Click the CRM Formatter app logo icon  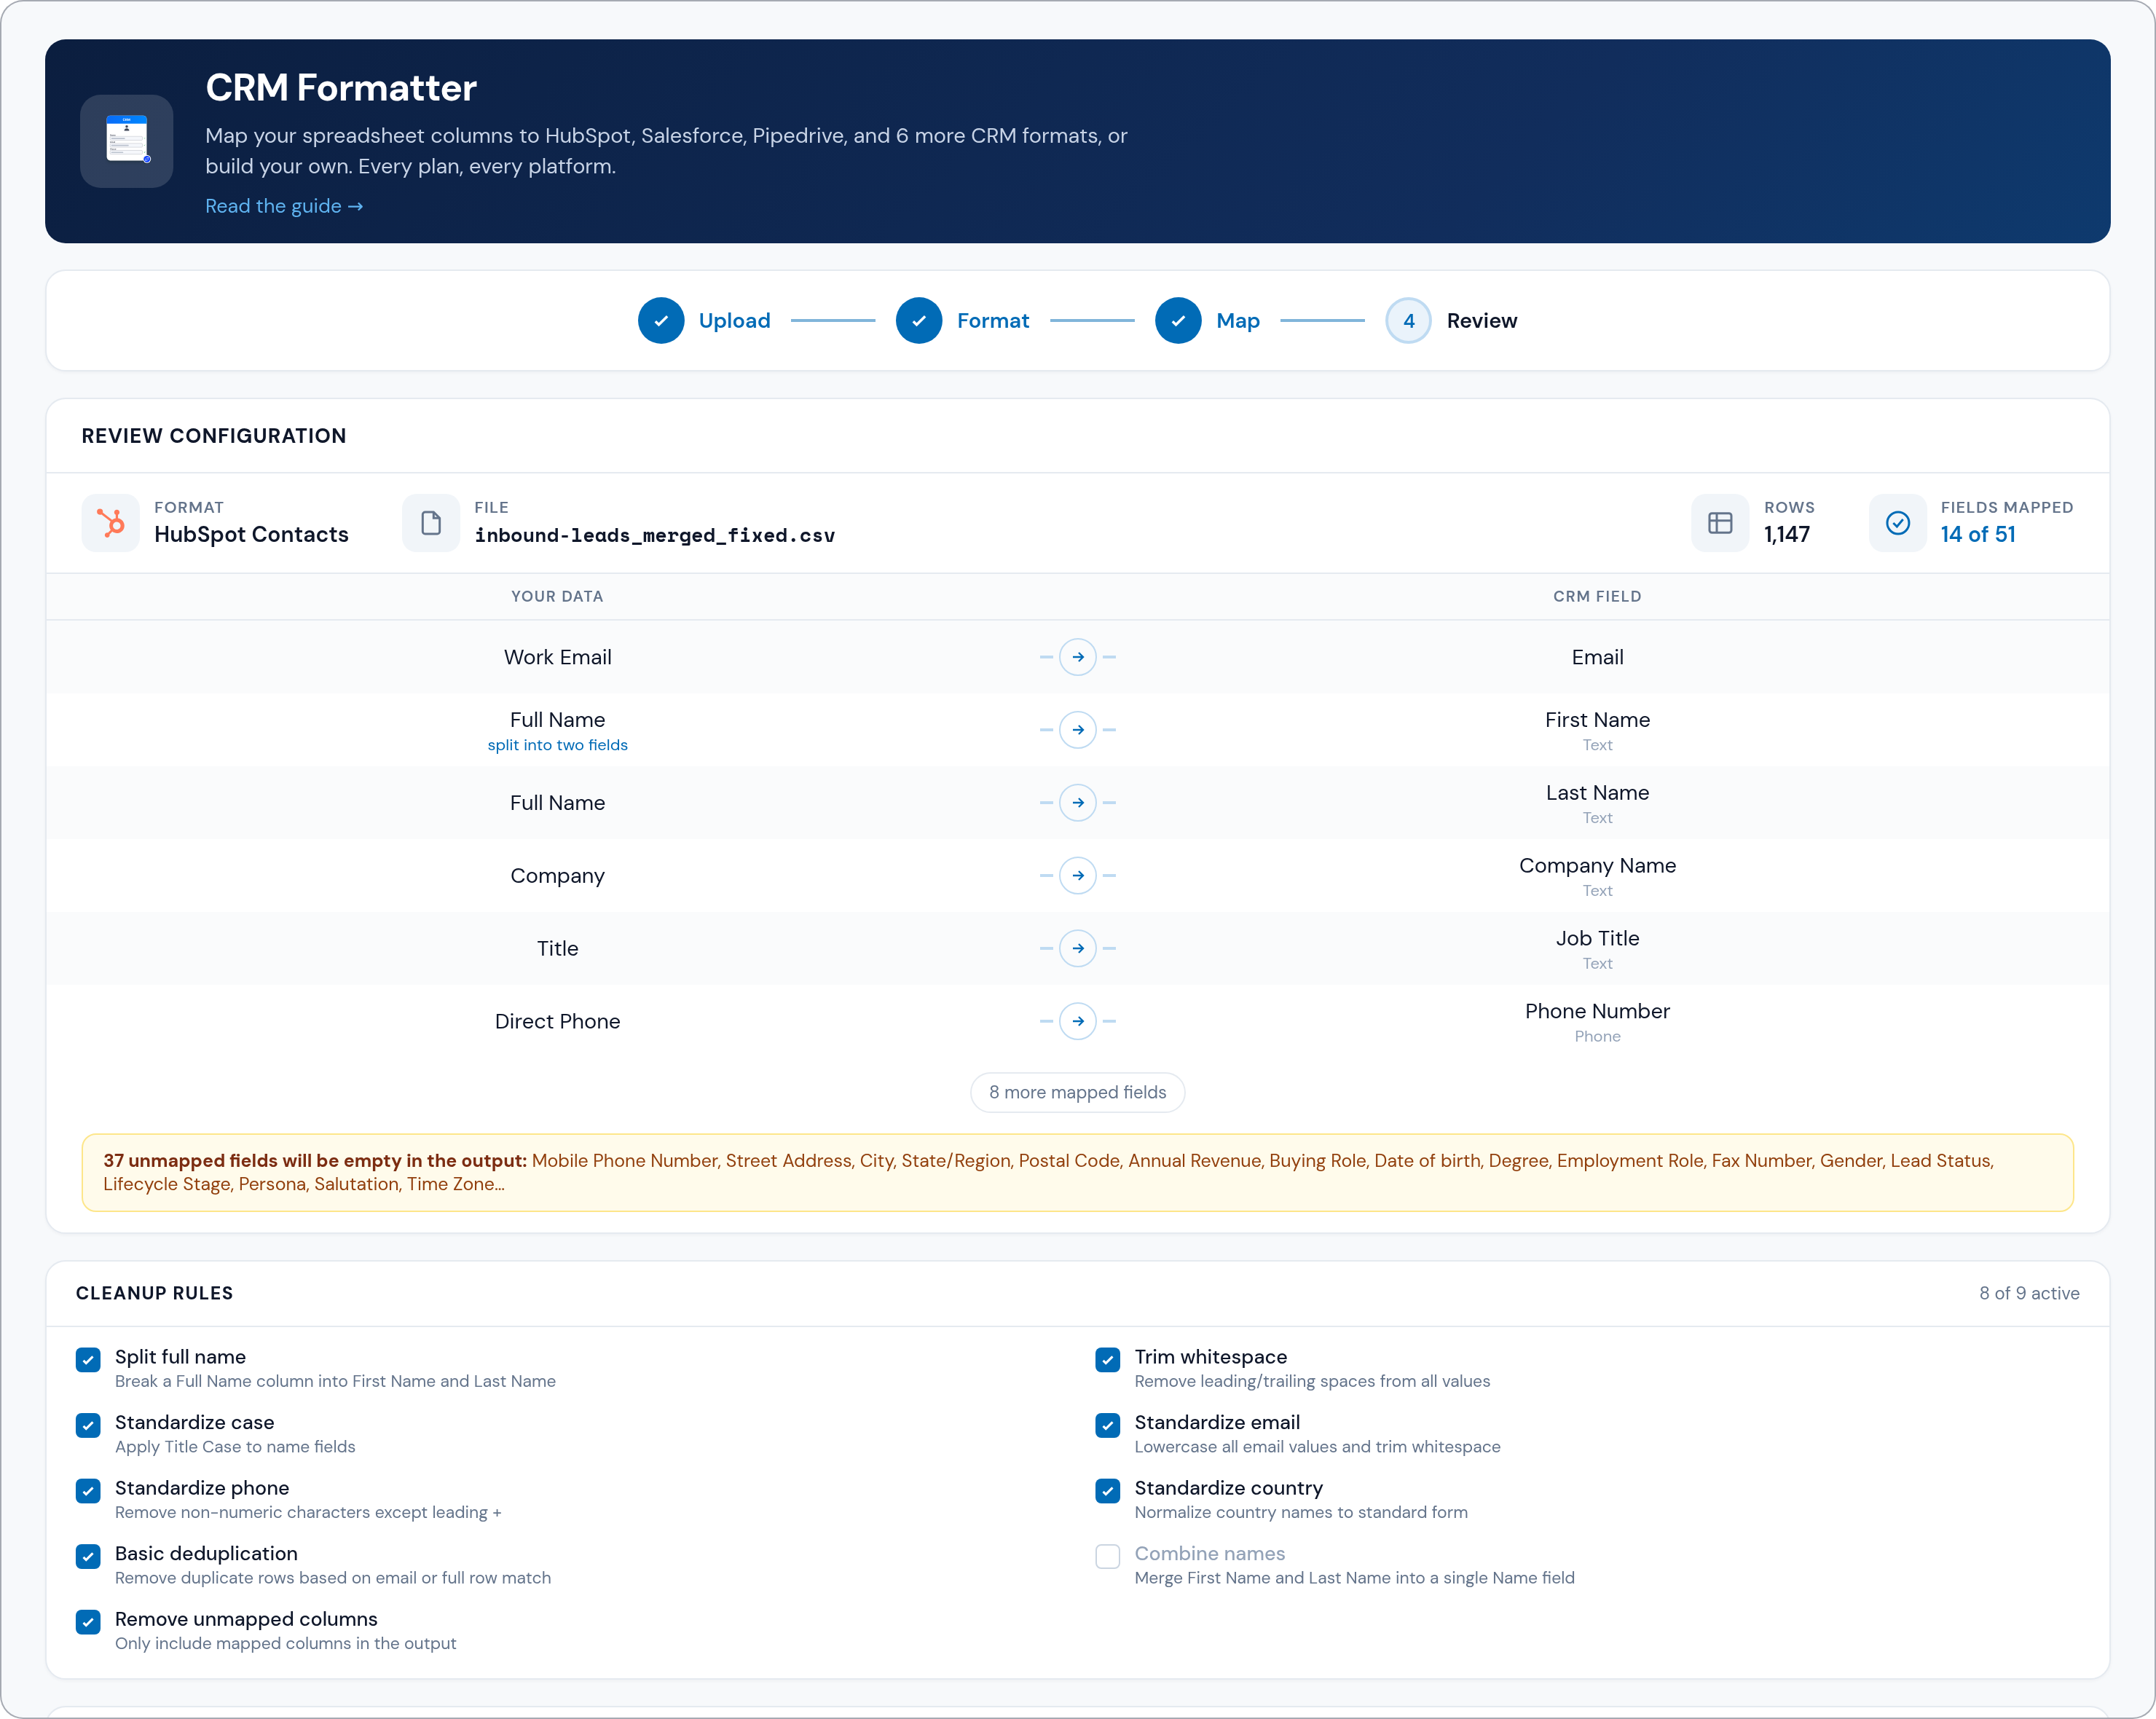pos(126,141)
